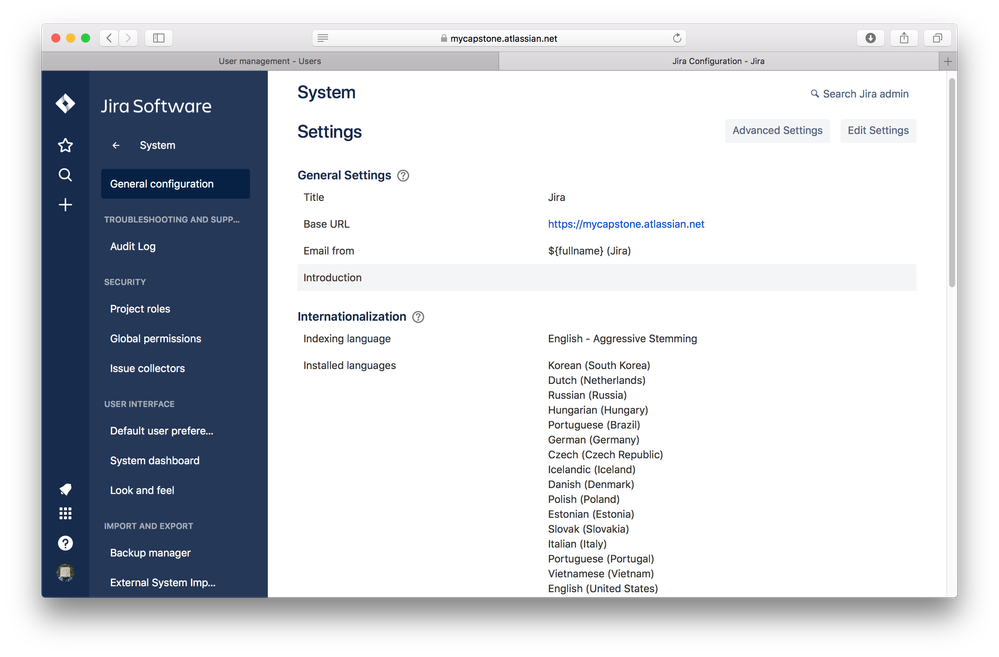This screenshot has width=999, height=657.
Task: Open Look and feel settings
Action: tap(141, 490)
